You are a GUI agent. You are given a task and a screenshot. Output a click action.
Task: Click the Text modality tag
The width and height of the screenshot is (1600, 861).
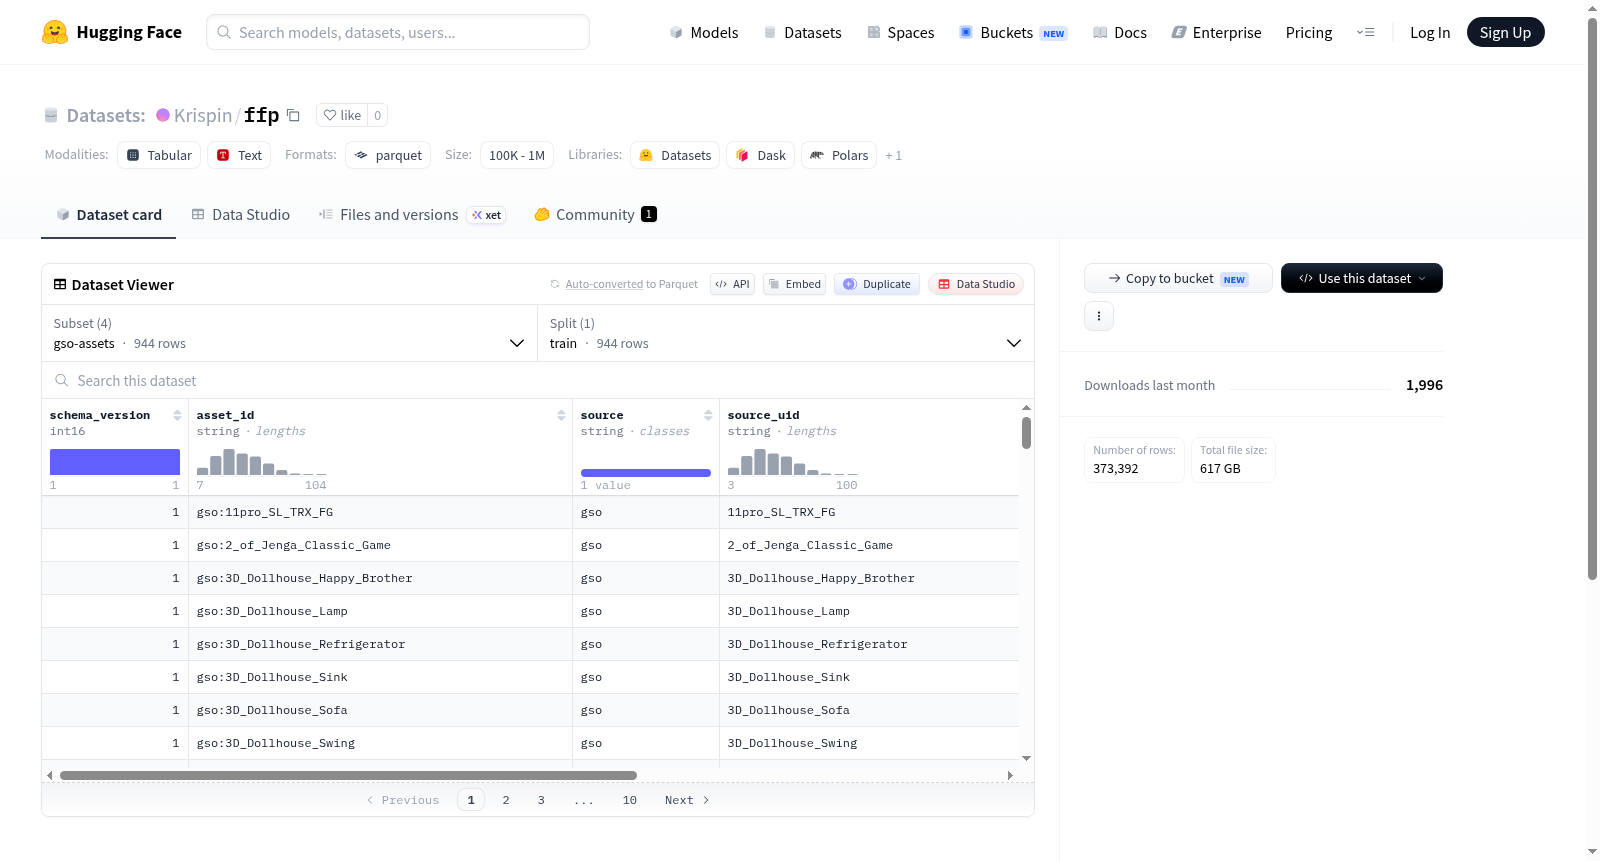[x=239, y=155]
